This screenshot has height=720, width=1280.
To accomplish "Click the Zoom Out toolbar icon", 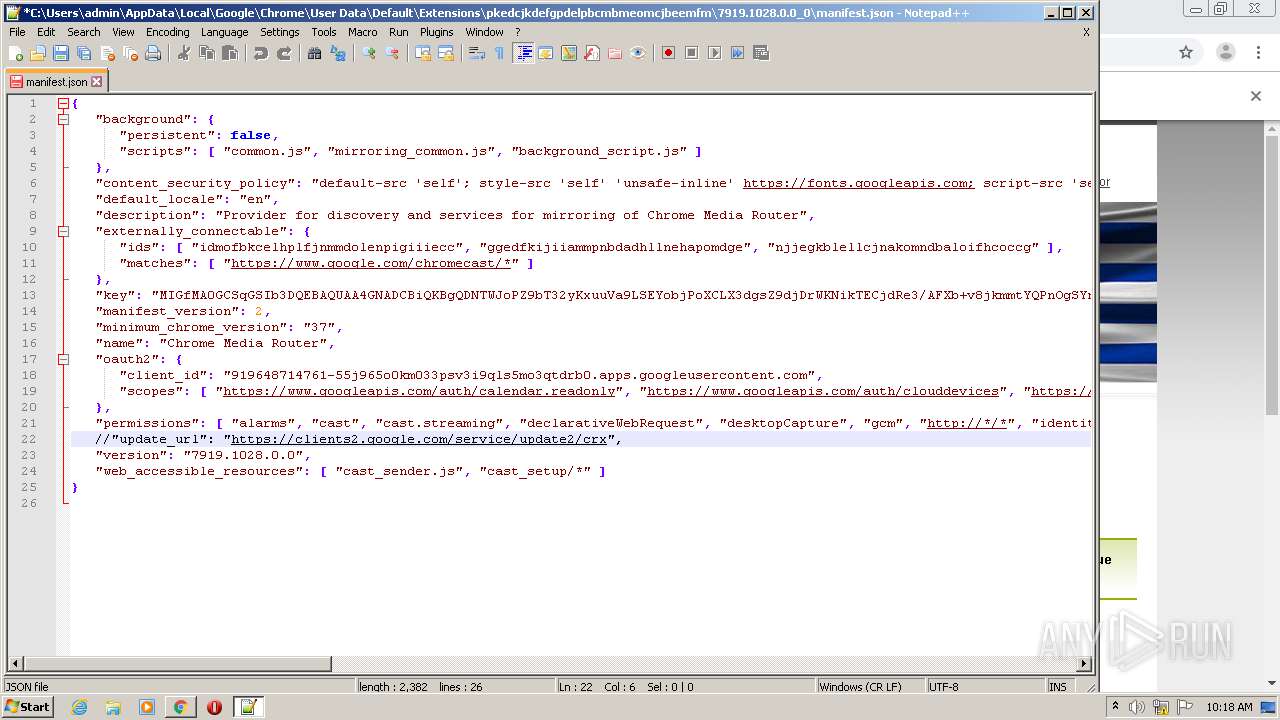I will coord(392,53).
